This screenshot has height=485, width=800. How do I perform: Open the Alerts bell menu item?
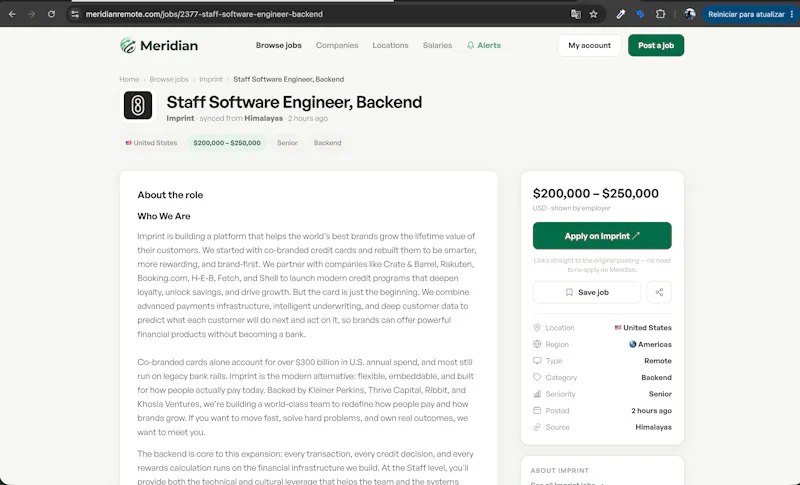tap(484, 45)
